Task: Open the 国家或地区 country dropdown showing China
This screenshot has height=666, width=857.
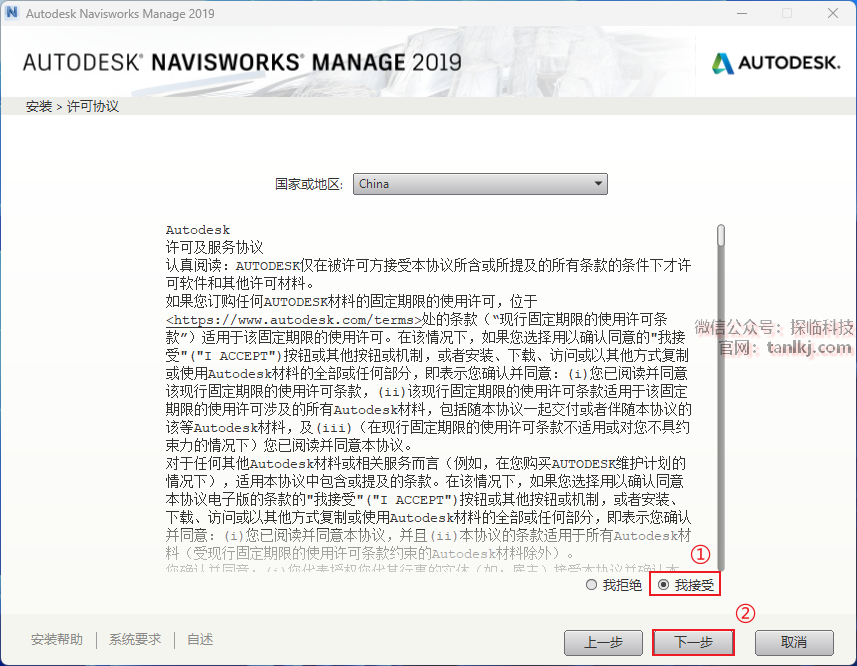Action: [480, 184]
